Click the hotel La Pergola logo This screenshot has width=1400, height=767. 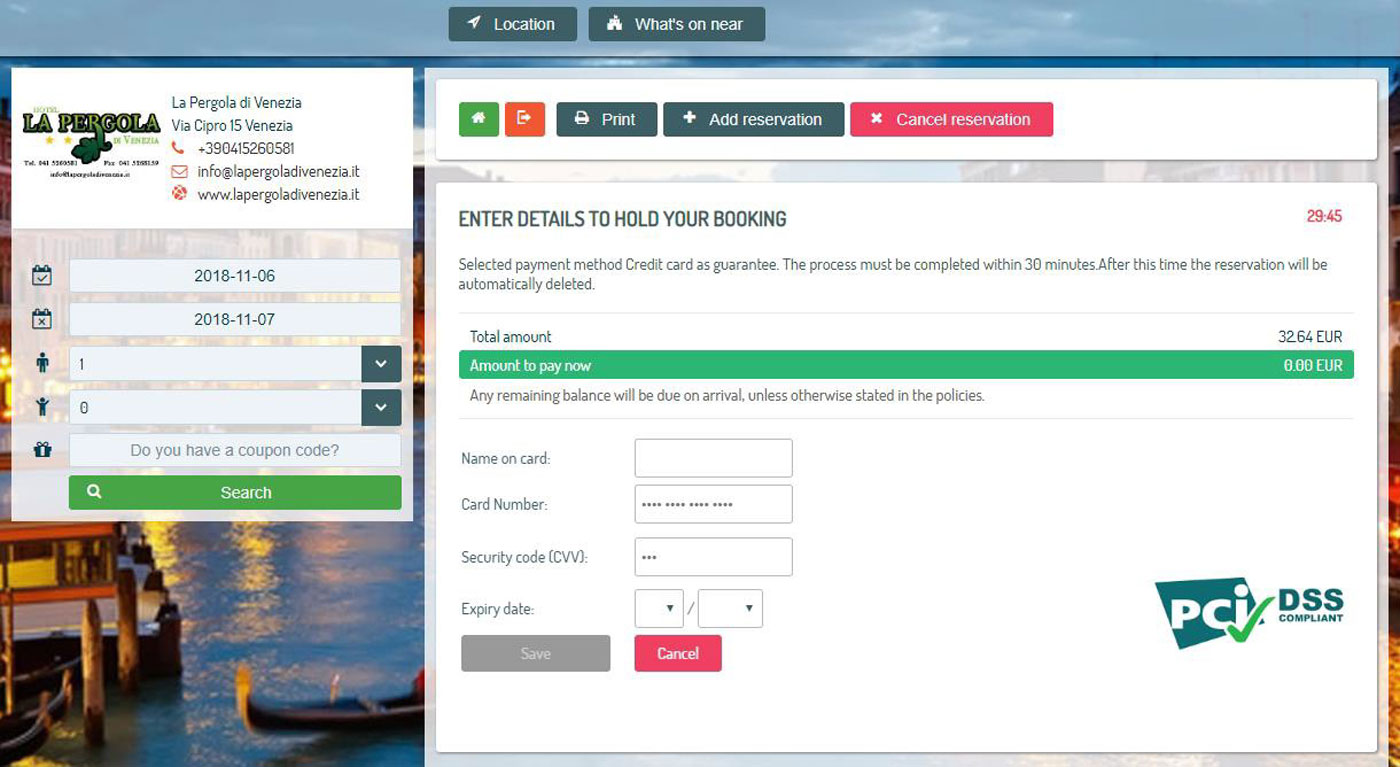point(91,143)
